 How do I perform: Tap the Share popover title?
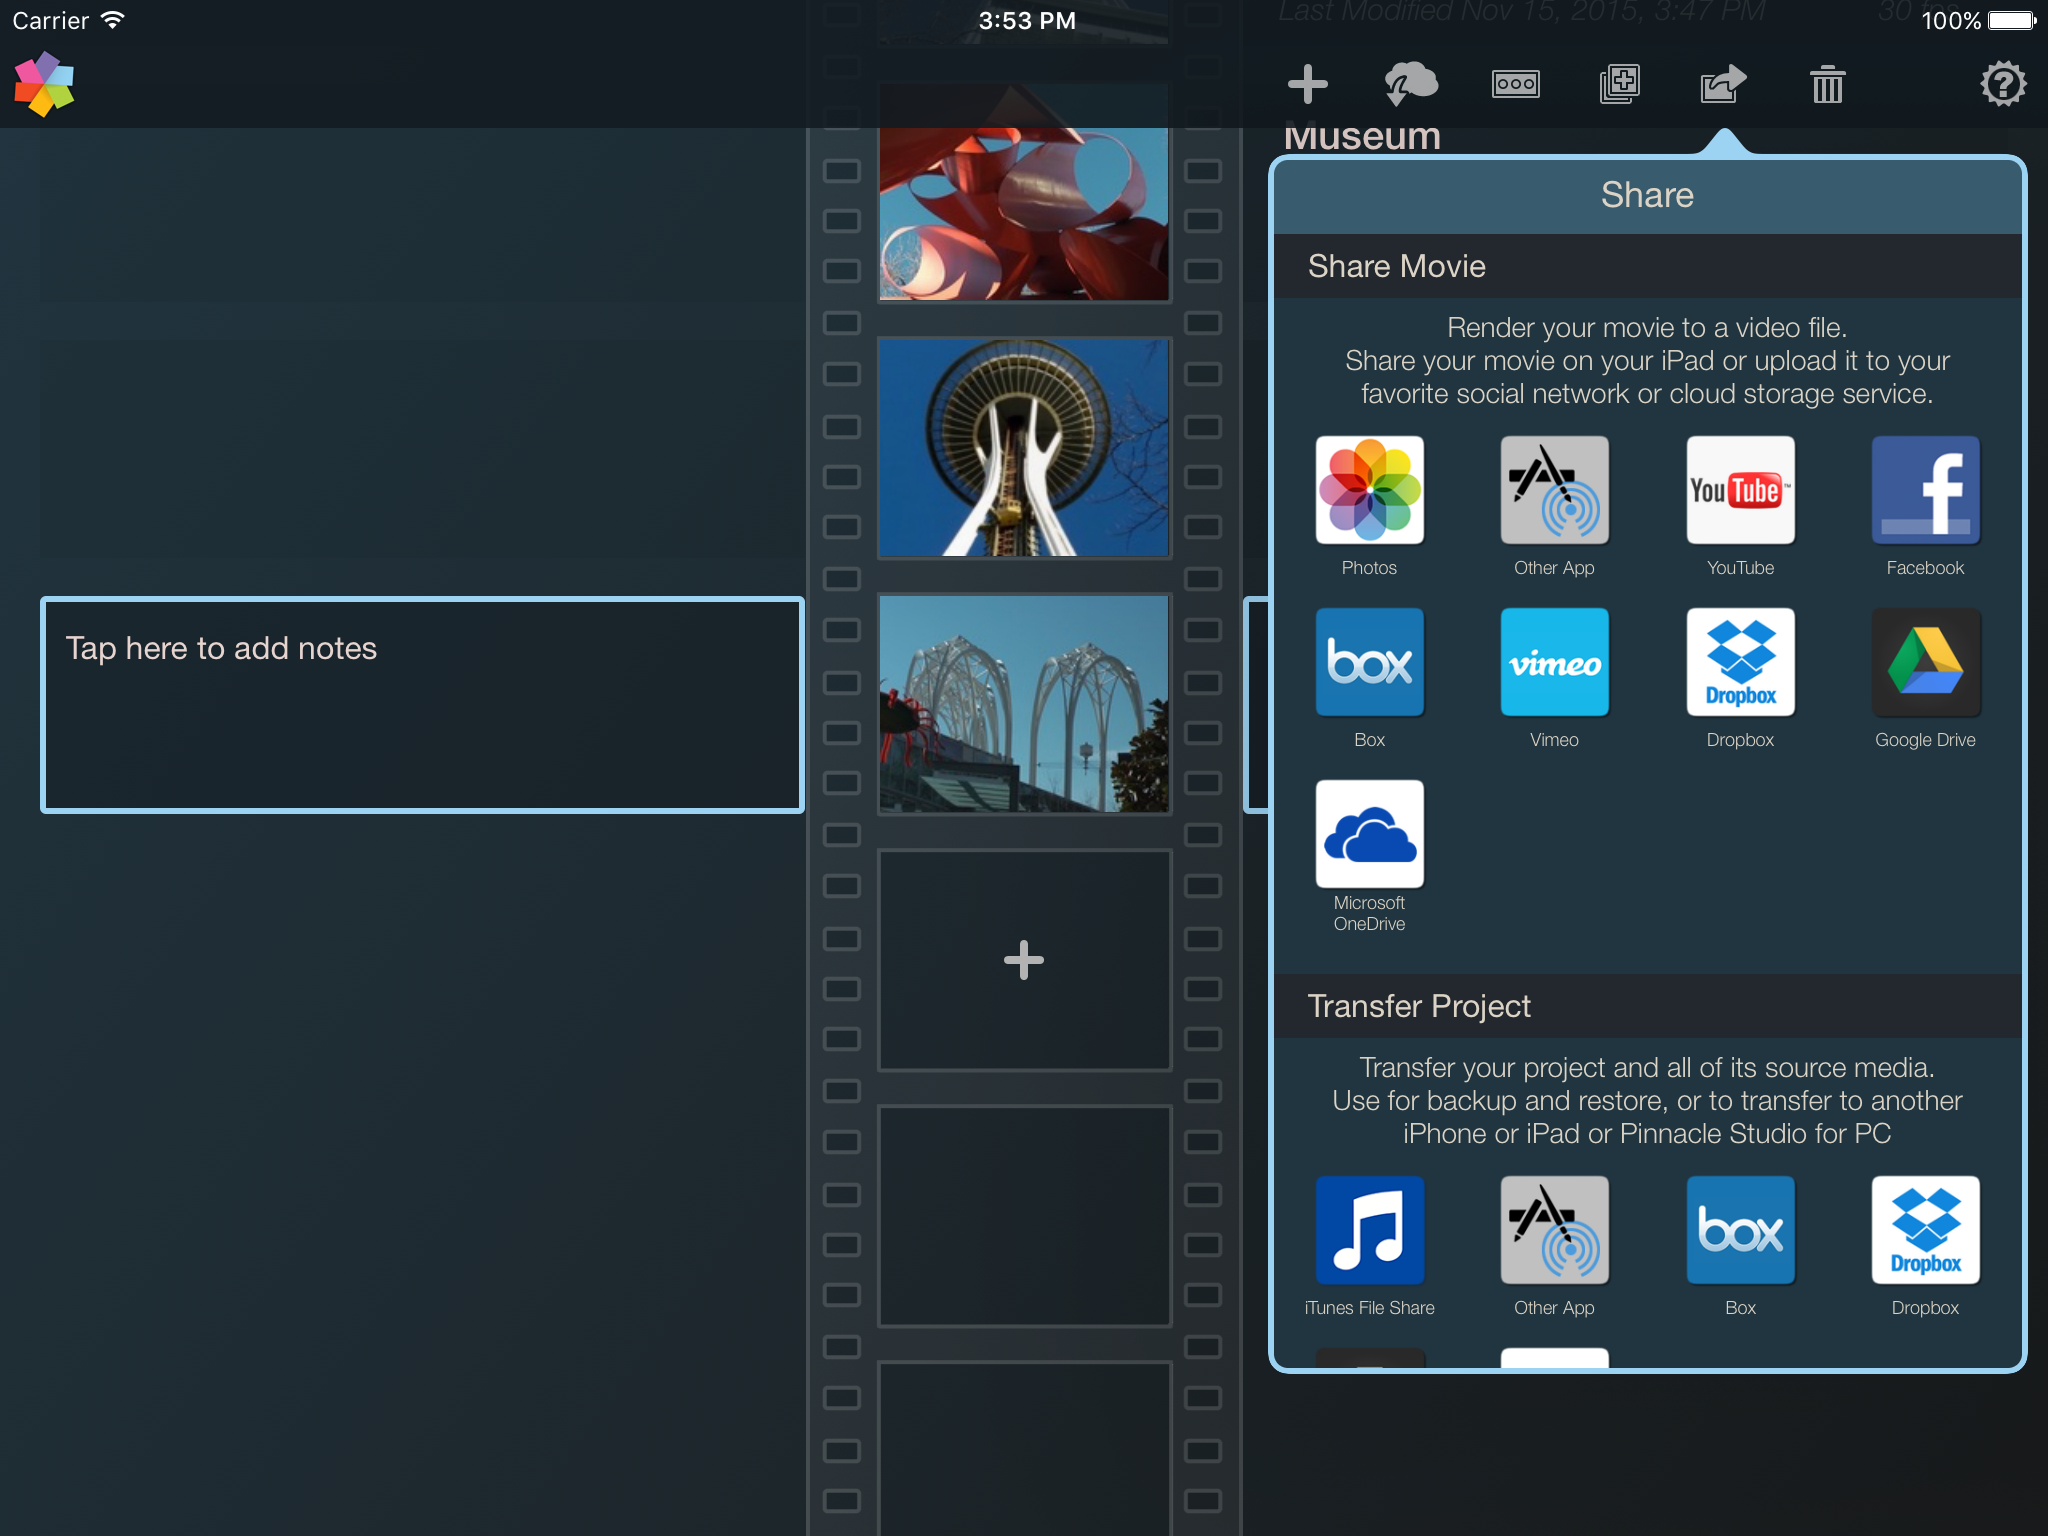point(1647,195)
